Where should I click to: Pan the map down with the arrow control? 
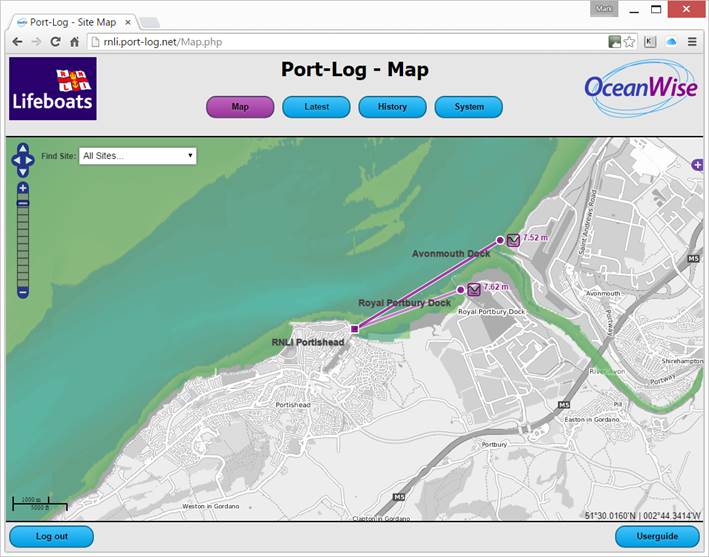23,172
